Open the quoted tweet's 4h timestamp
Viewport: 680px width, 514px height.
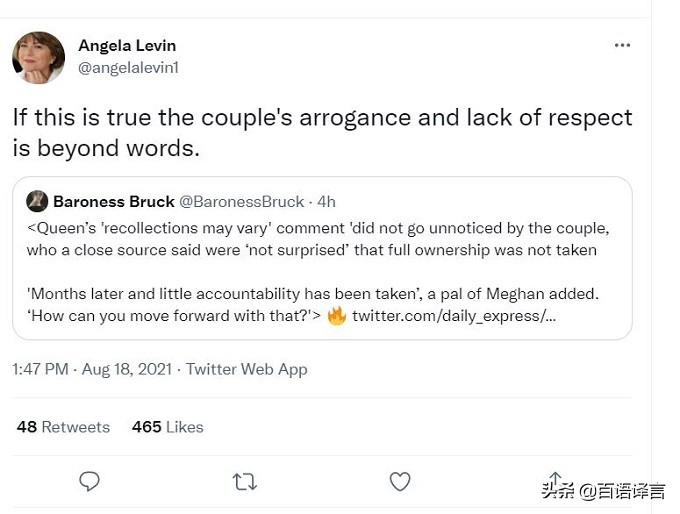coord(326,201)
